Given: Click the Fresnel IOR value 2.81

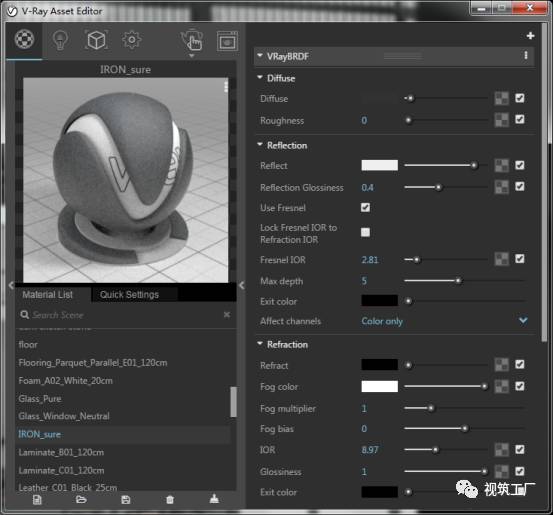Looking at the screenshot, I should pyautogui.click(x=370, y=260).
